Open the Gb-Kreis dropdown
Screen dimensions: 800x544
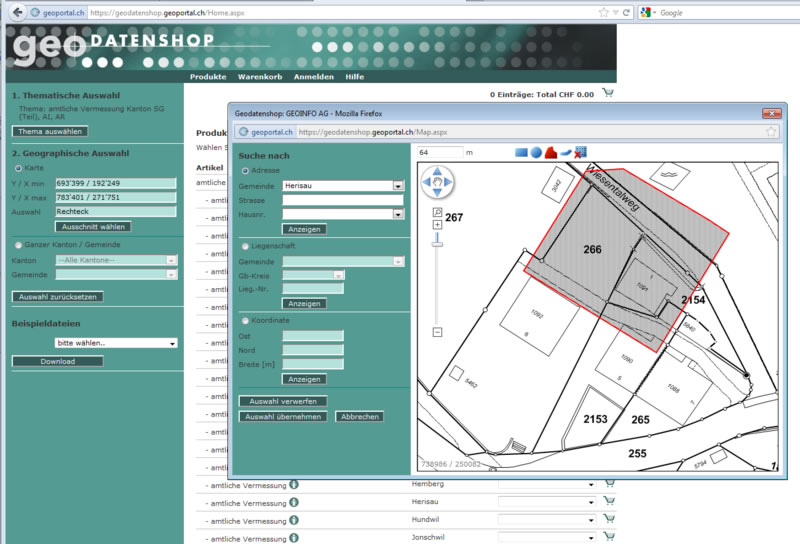pos(338,276)
